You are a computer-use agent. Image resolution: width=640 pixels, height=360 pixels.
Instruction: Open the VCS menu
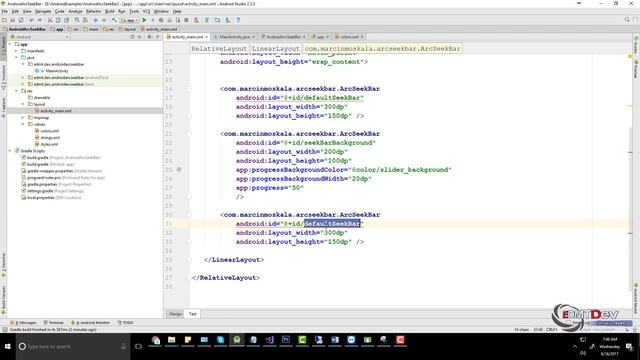coord(146,11)
